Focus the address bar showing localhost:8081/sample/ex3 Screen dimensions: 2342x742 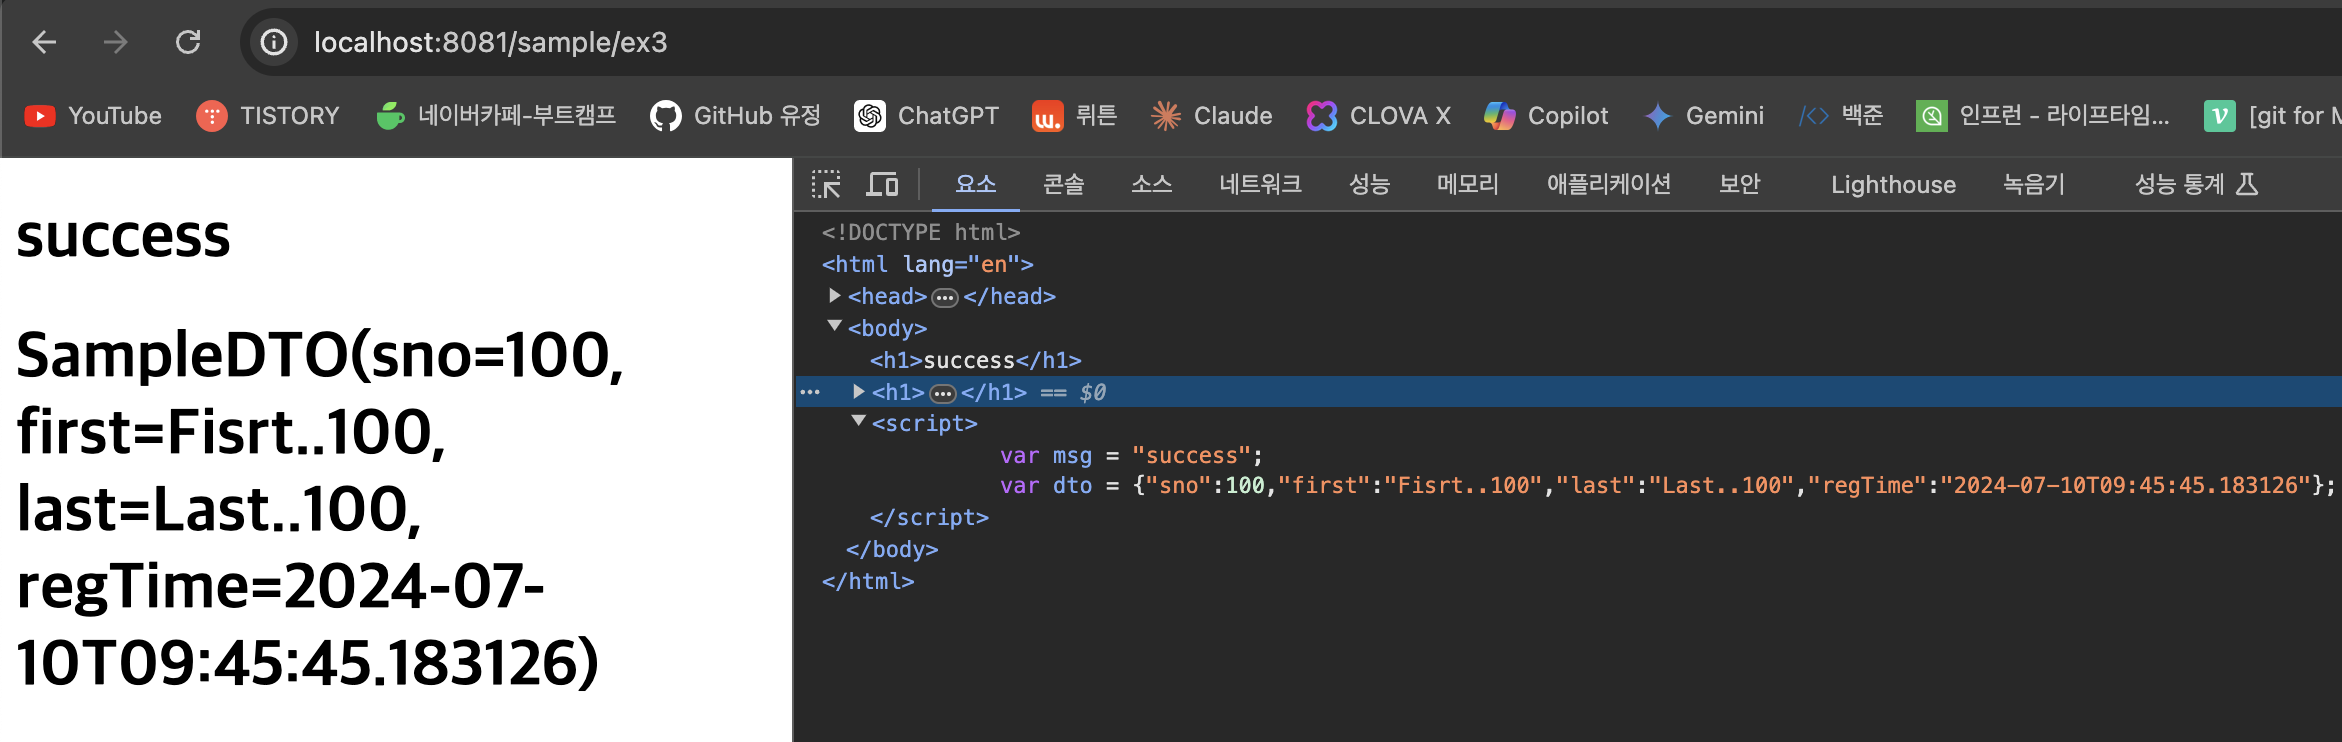[1290, 42]
